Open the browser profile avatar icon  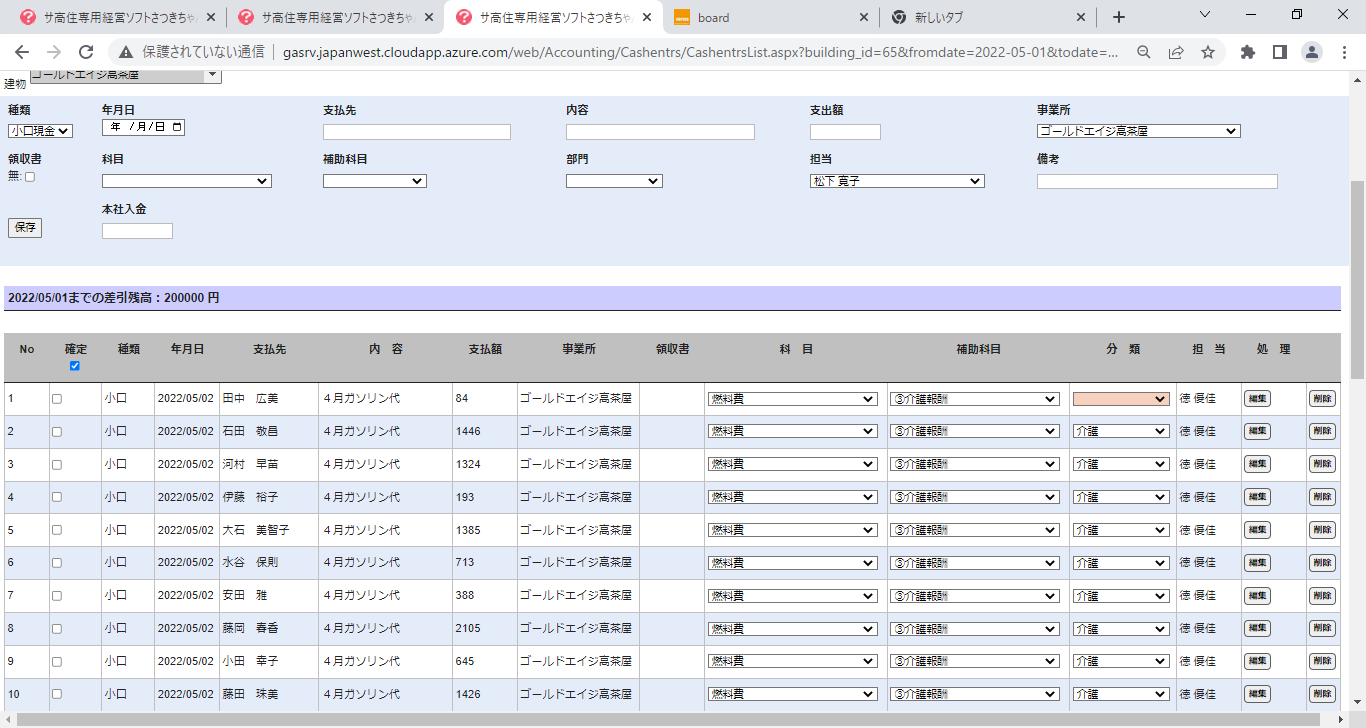tap(1312, 52)
